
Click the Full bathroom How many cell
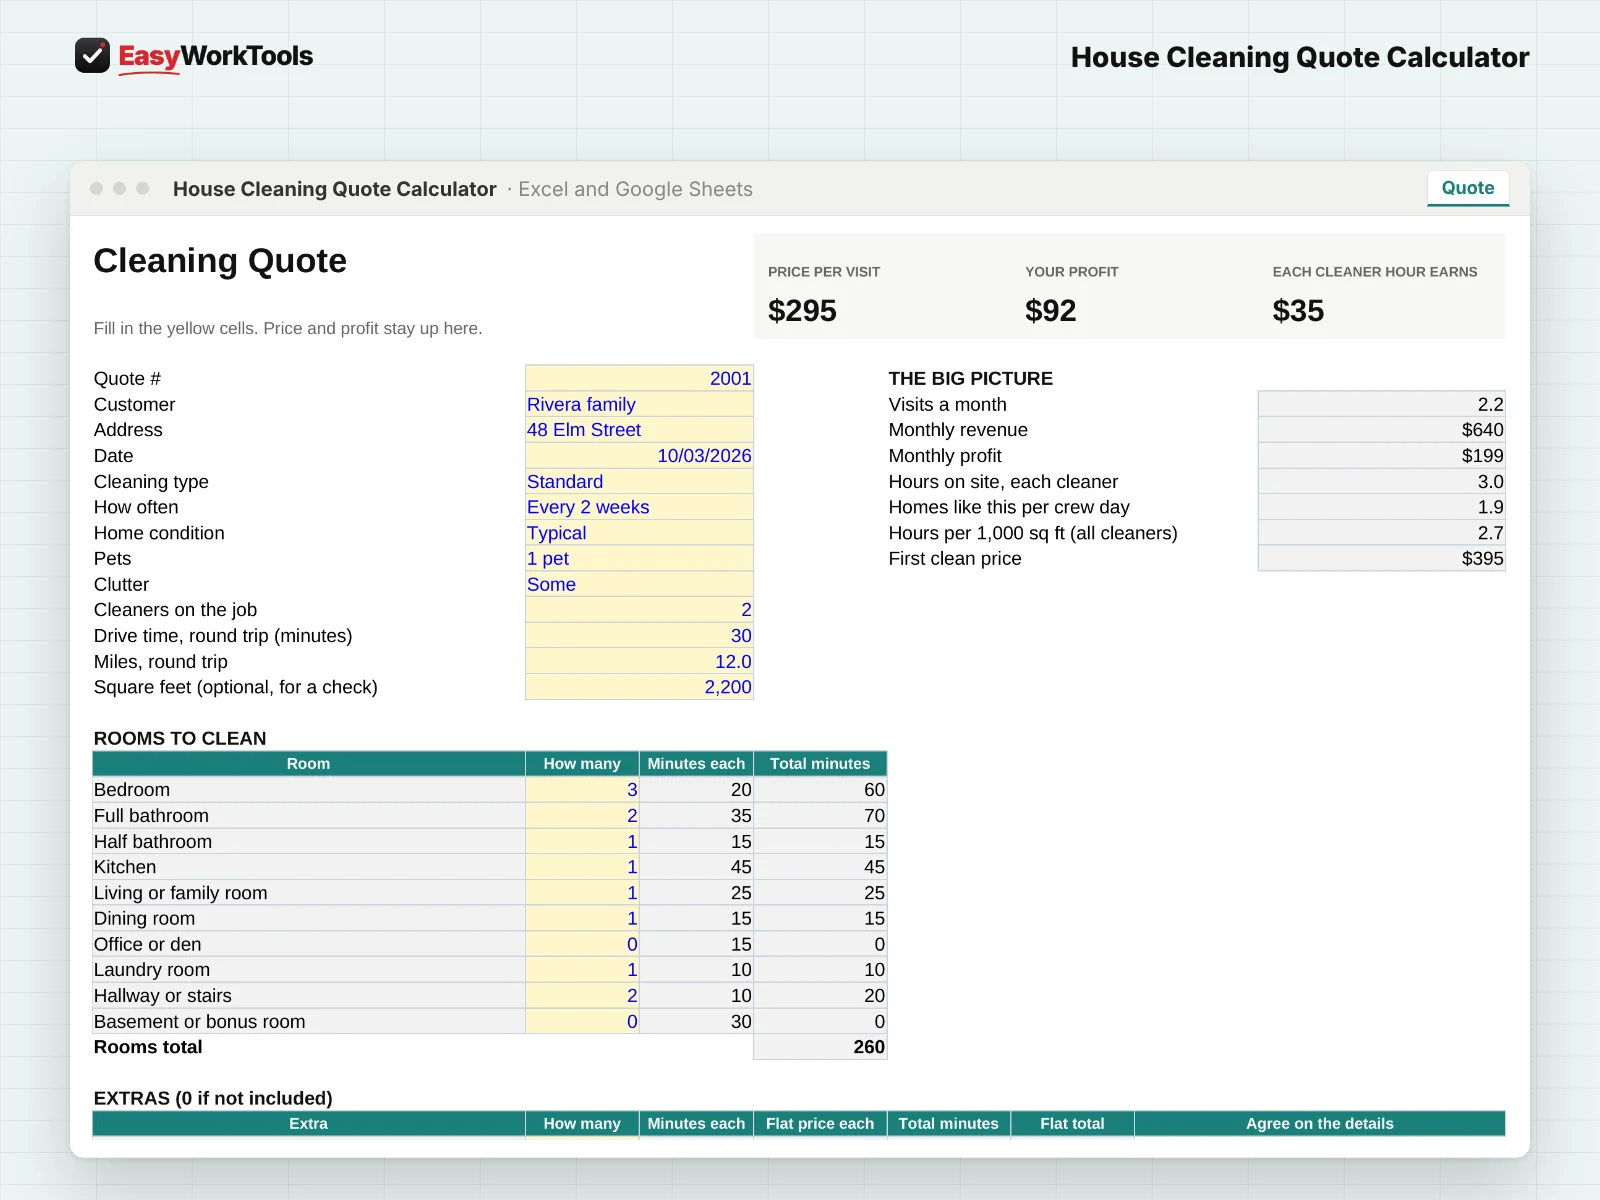[x=582, y=816]
